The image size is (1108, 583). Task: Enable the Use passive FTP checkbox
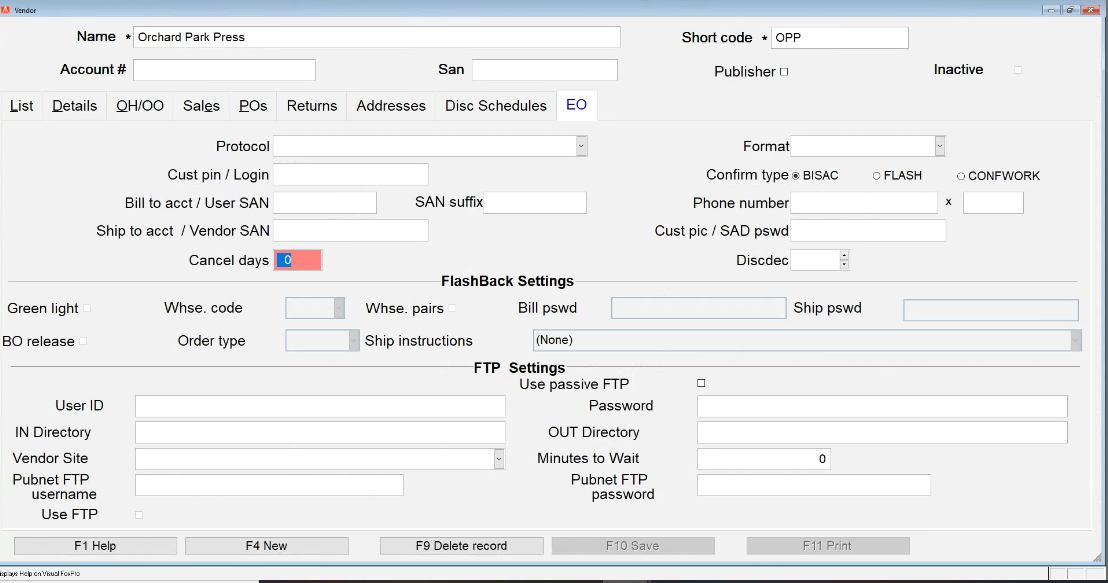coord(701,383)
